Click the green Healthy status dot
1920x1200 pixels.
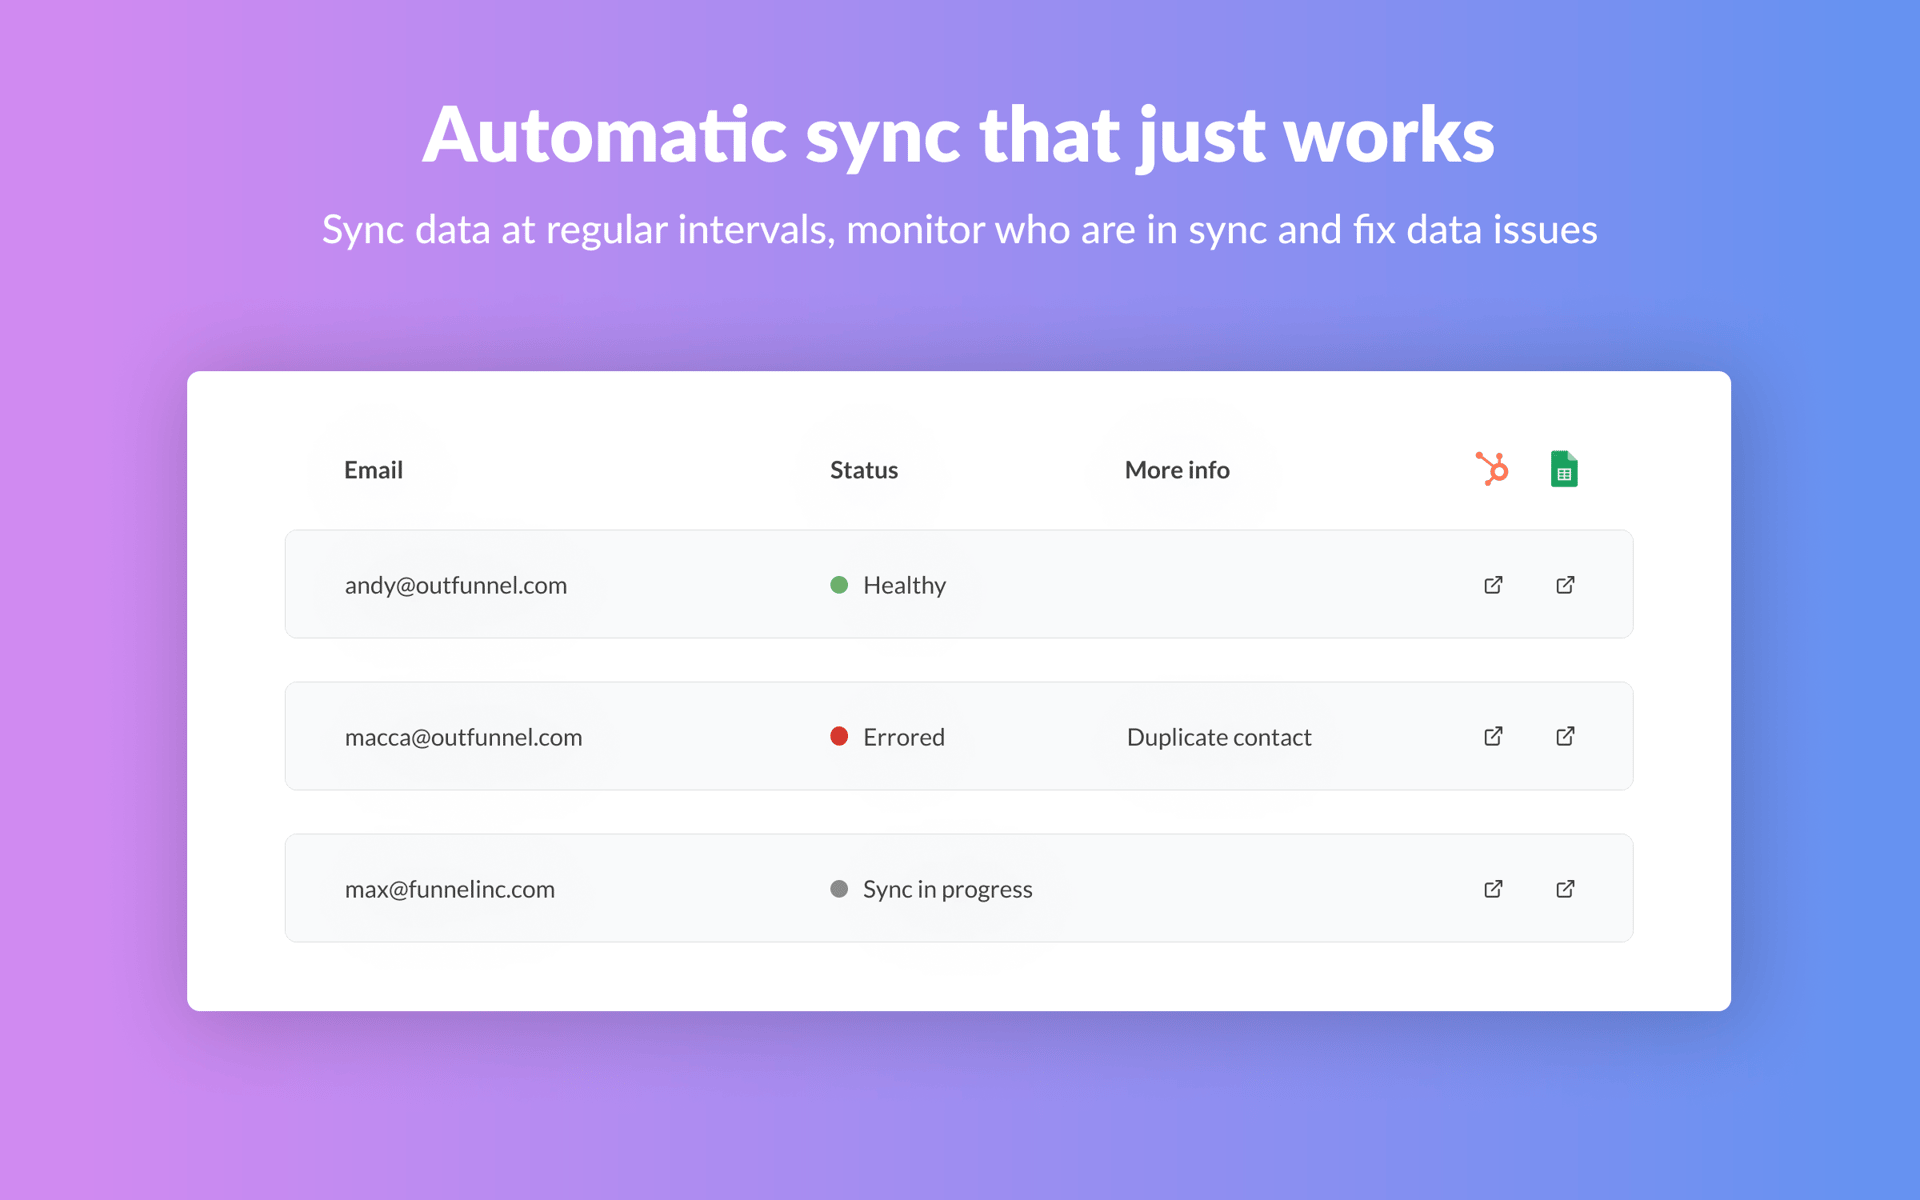pos(840,585)
